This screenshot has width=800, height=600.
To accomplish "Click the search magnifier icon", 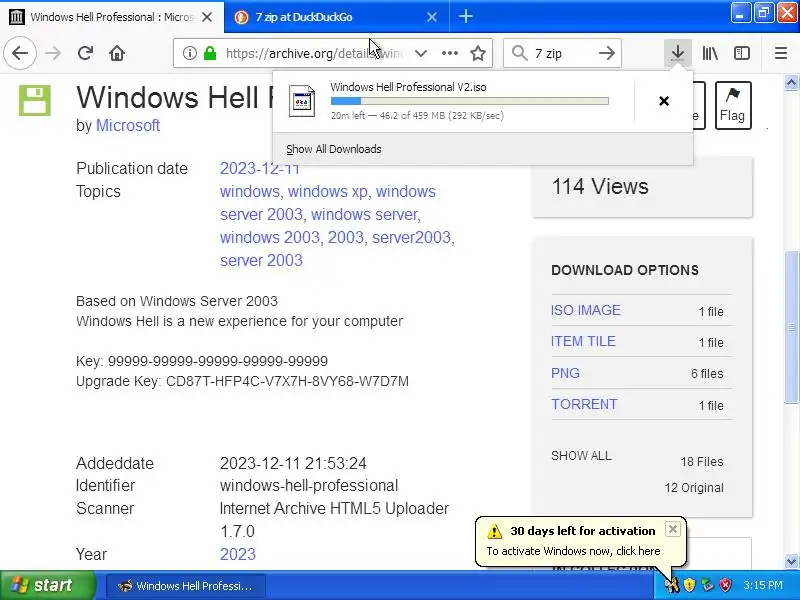I will point(519,53).
